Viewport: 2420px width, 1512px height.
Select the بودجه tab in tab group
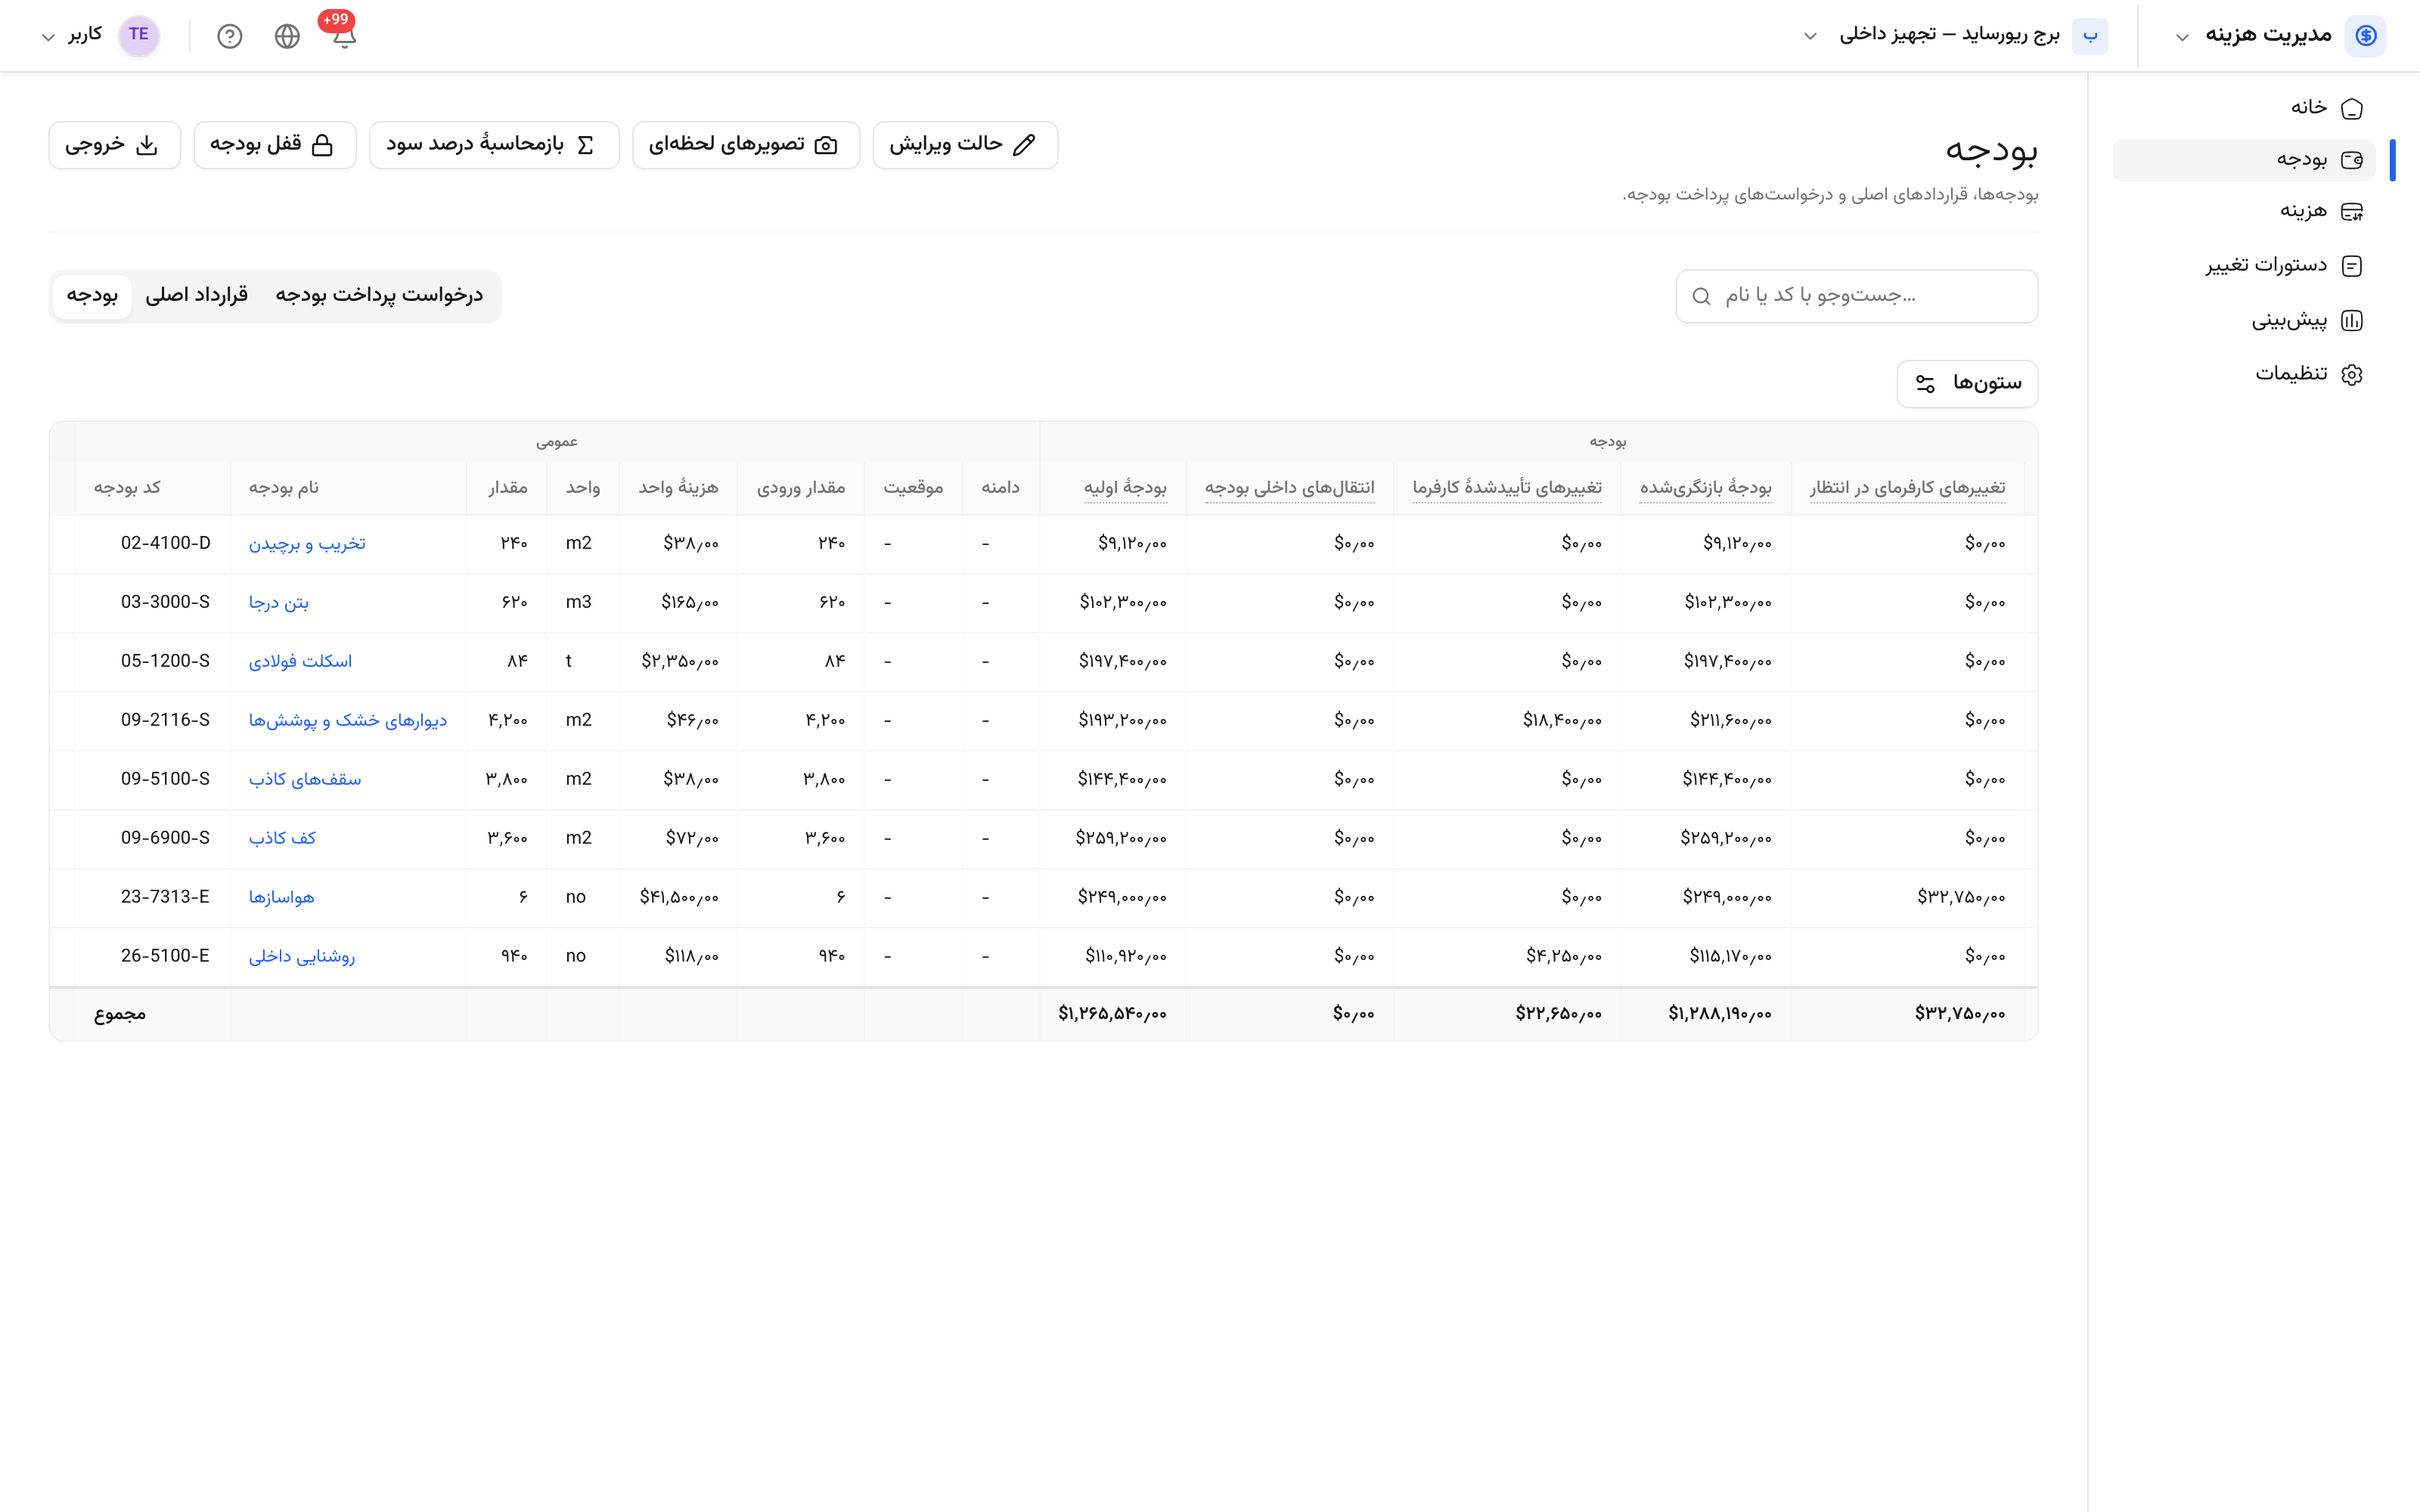(x=92, y=296)
